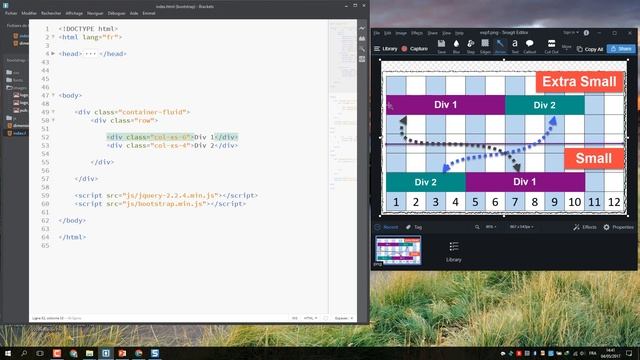Collapse the body tag fold on line 47

pos(53,95)
